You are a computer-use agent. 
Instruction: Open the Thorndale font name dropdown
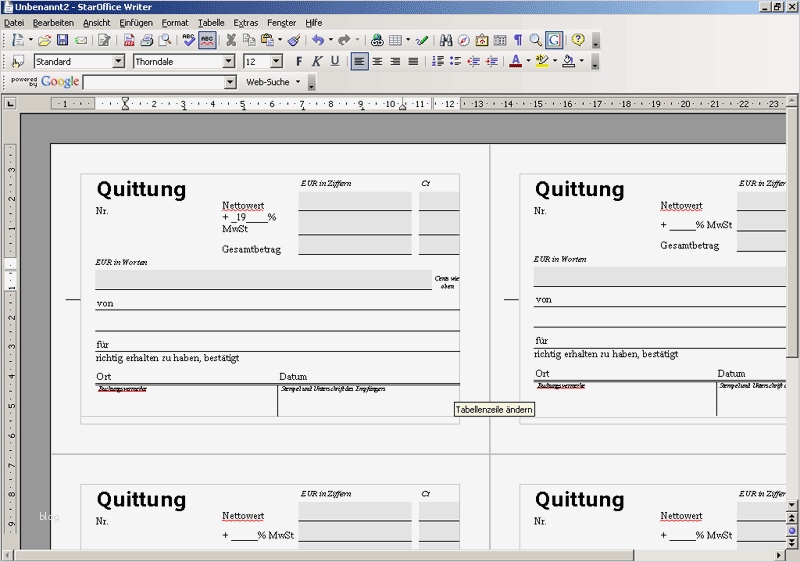click(229, 62)
